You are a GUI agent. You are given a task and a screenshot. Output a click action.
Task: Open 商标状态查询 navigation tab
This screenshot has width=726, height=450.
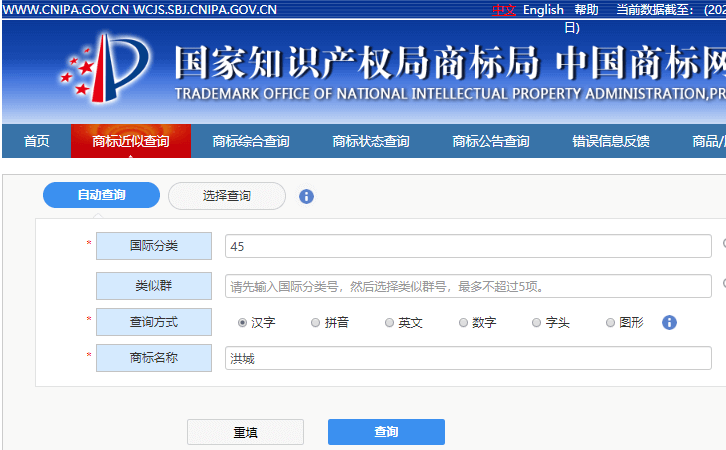(370, 141)
